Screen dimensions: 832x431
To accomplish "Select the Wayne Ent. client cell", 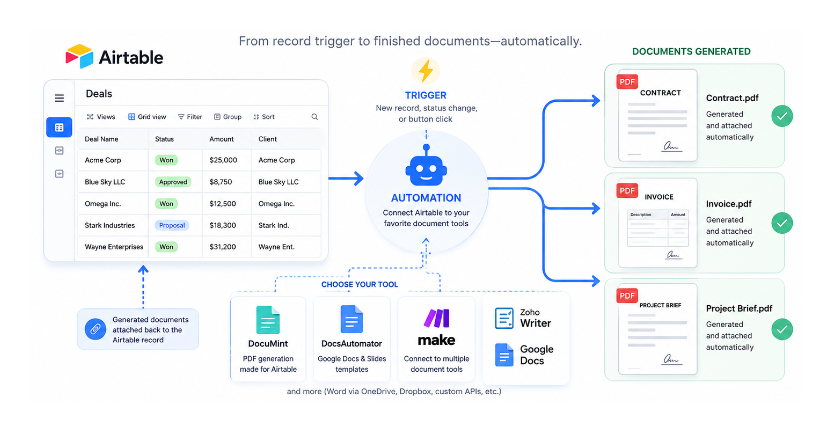I will point(287,247).
